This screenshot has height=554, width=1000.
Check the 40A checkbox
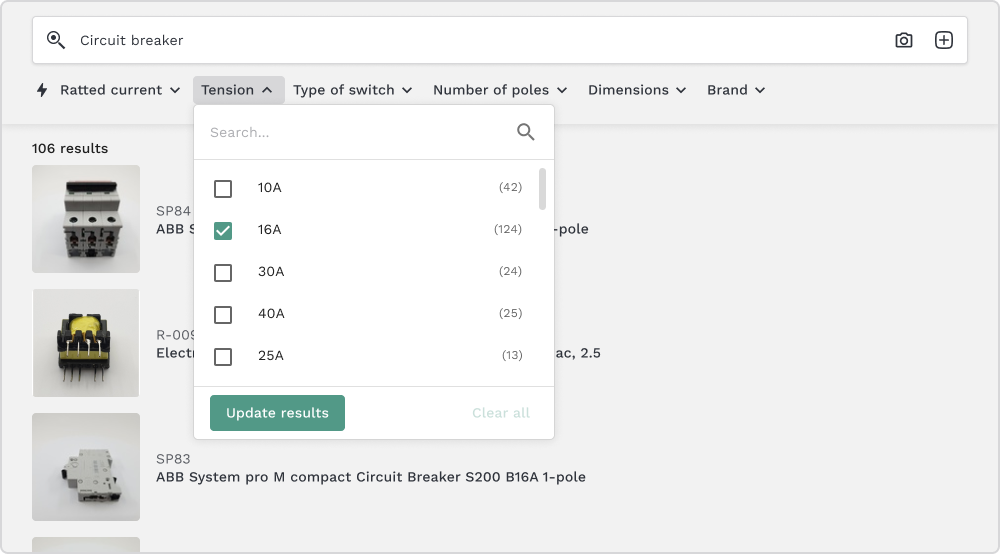(x=223, y=315)
